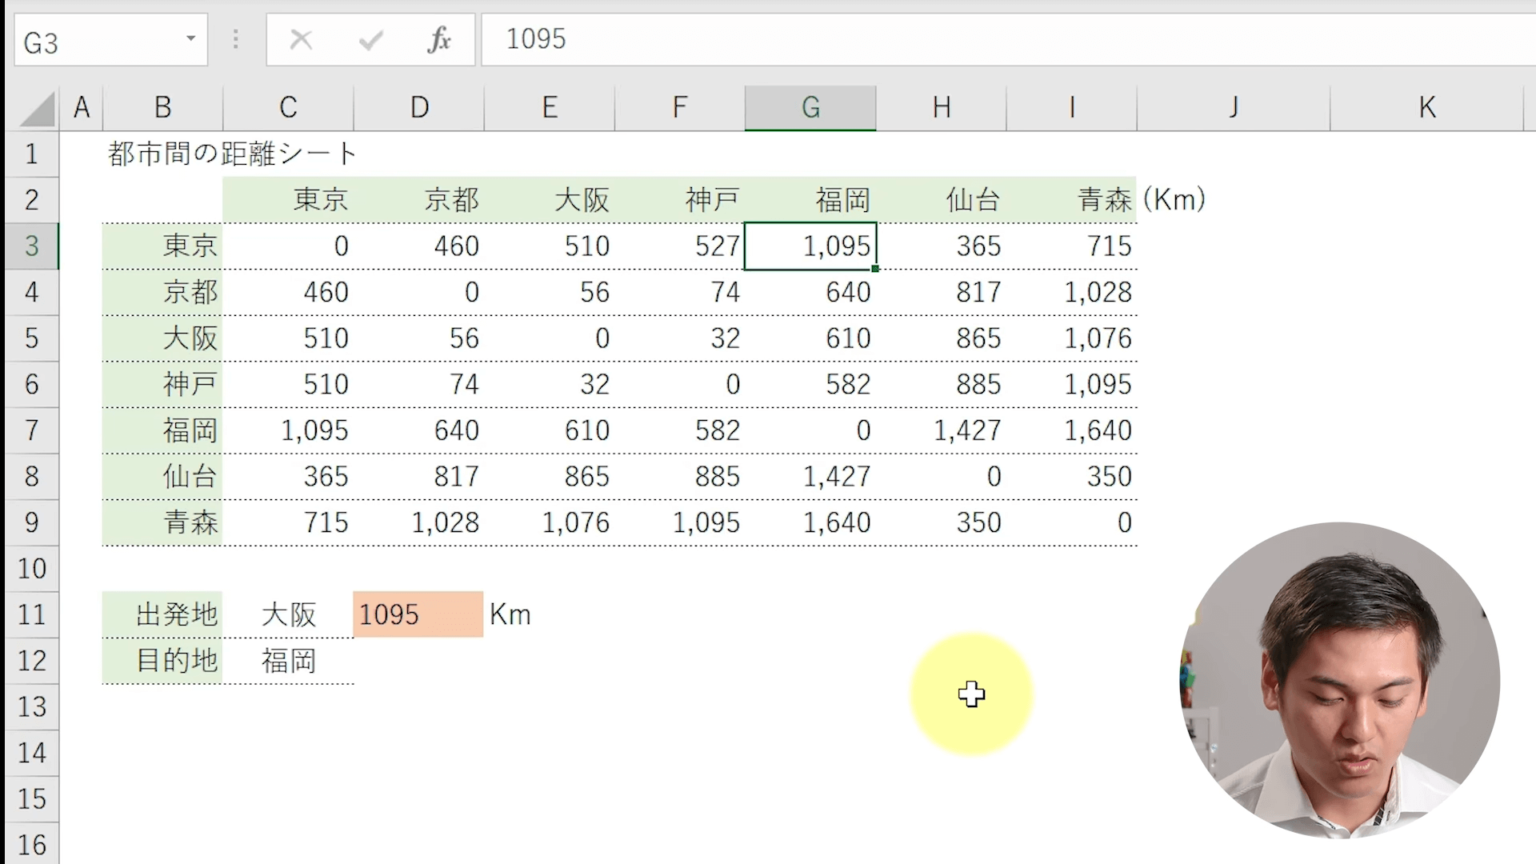Screen dimensions: 1536x864
Task: Click the formula bar resize dots handle
Action: (236, 40)
